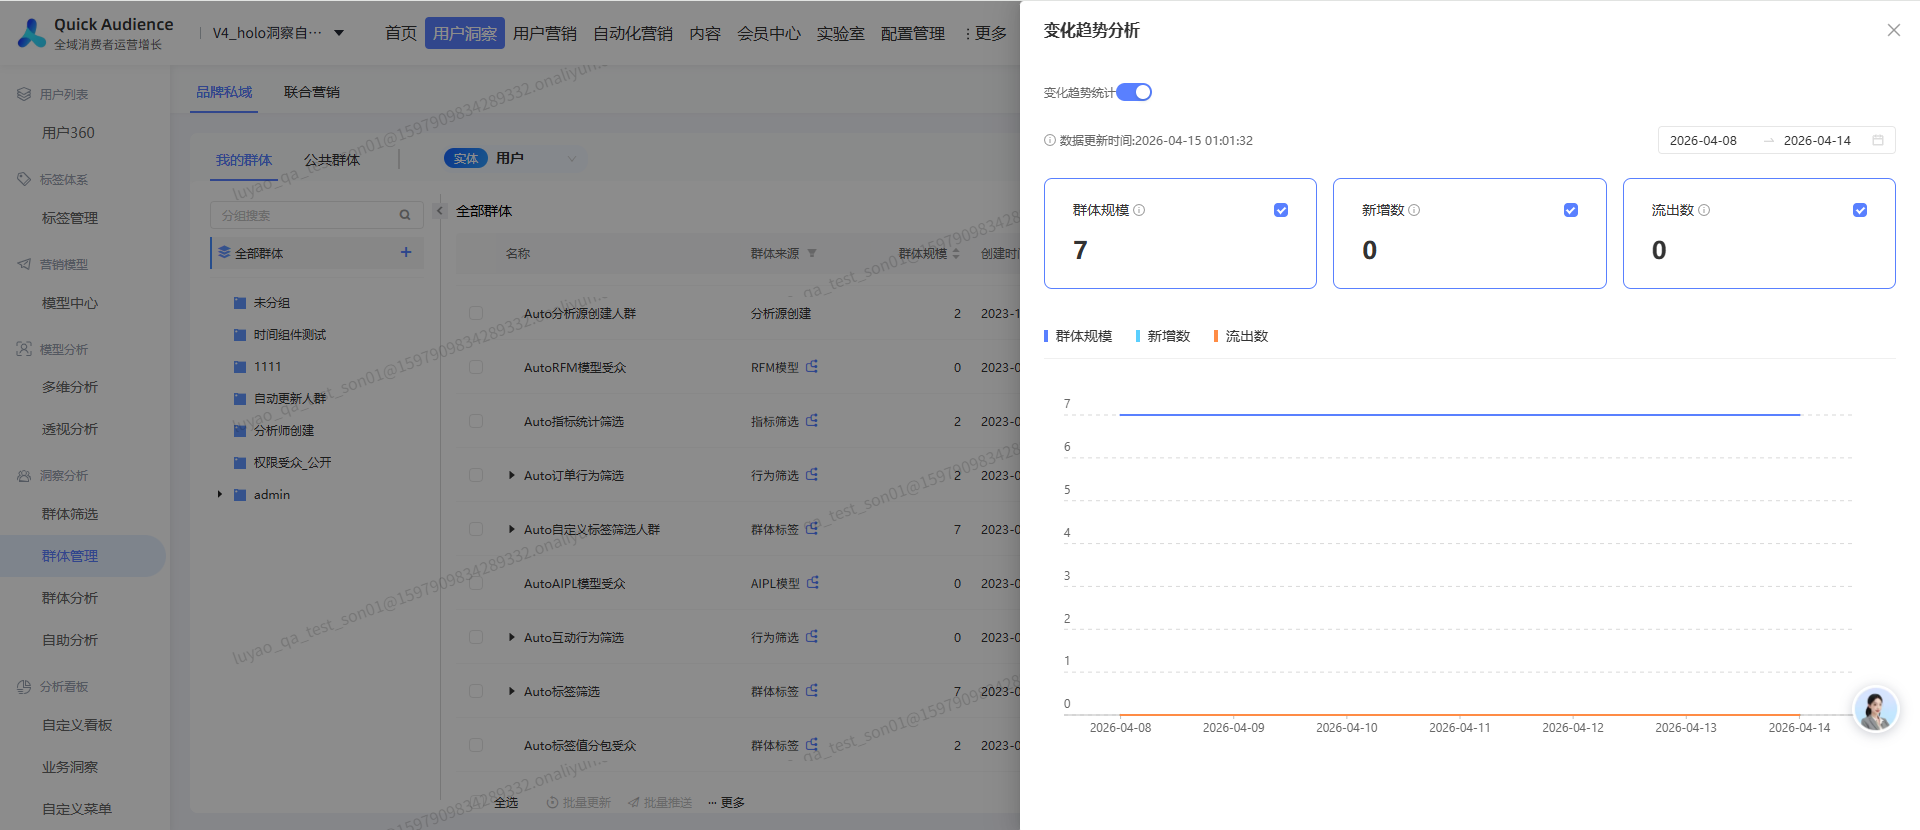Uncheck the 群体规模 card checkbox
Screen dimensions: 1920x830
coord(1281,210)
